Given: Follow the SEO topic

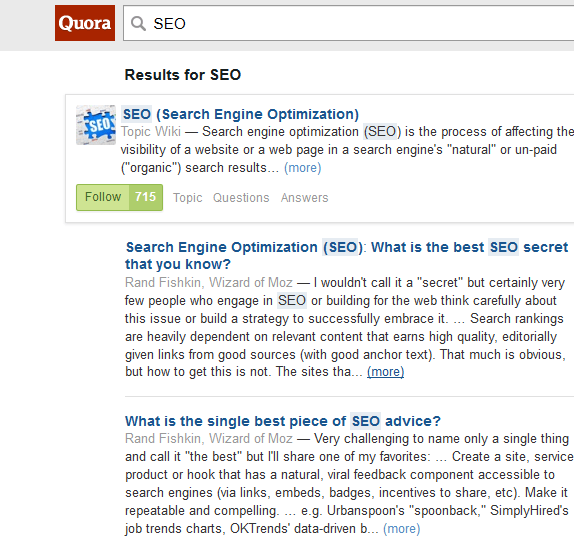Looking at the screenshot, I should tap(103, 197).
